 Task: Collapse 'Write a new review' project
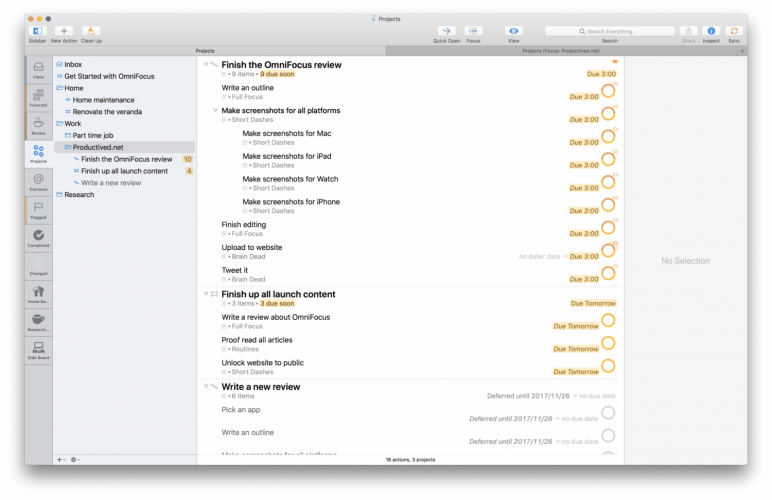point(205,386)
